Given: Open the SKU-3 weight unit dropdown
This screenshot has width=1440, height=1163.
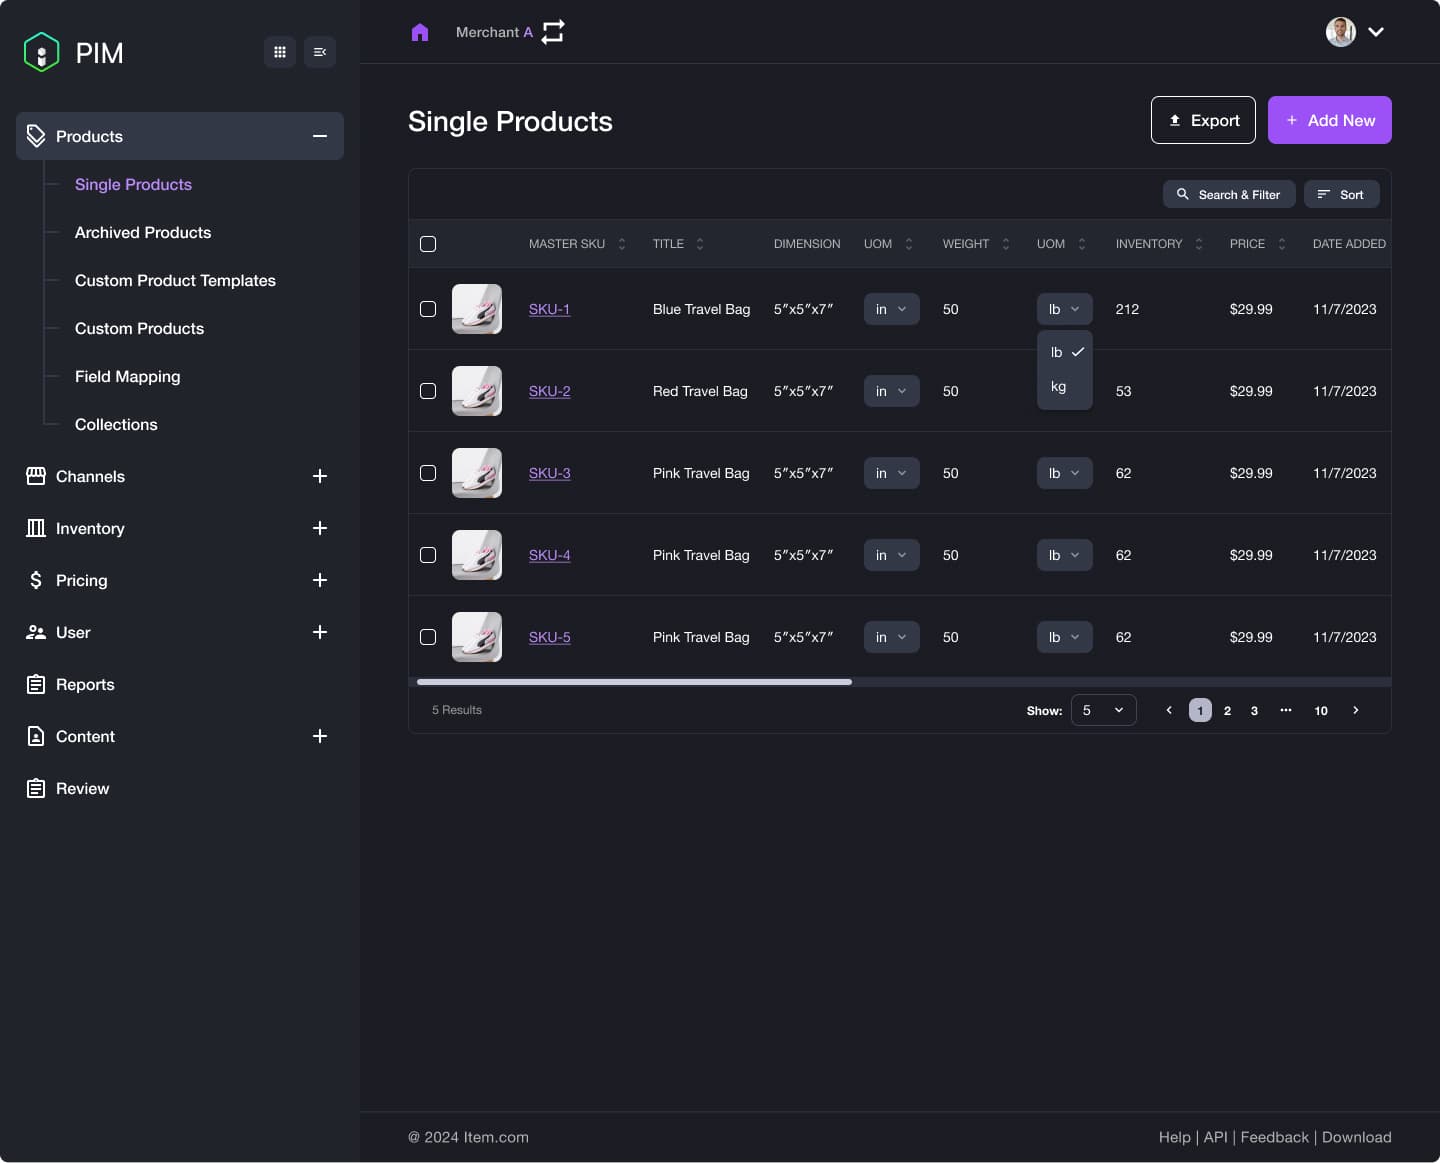Looking at the screenshot, I should (1065, 473).
